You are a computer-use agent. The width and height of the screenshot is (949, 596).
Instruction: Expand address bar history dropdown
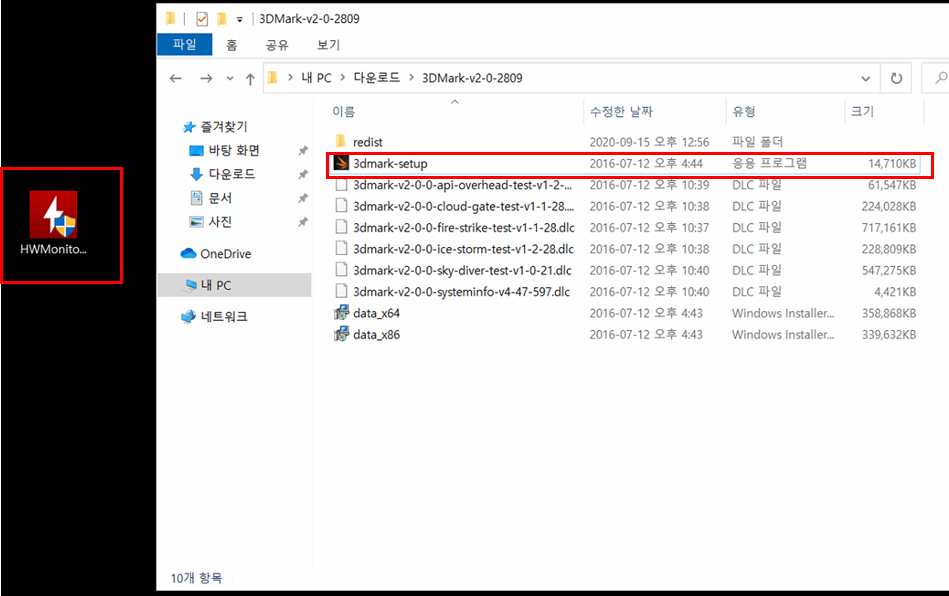click(x=865, y=78)
